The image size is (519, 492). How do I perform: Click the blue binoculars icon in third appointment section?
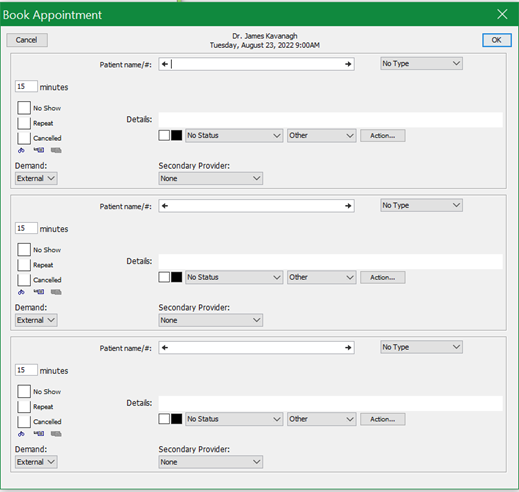[21, 434]
